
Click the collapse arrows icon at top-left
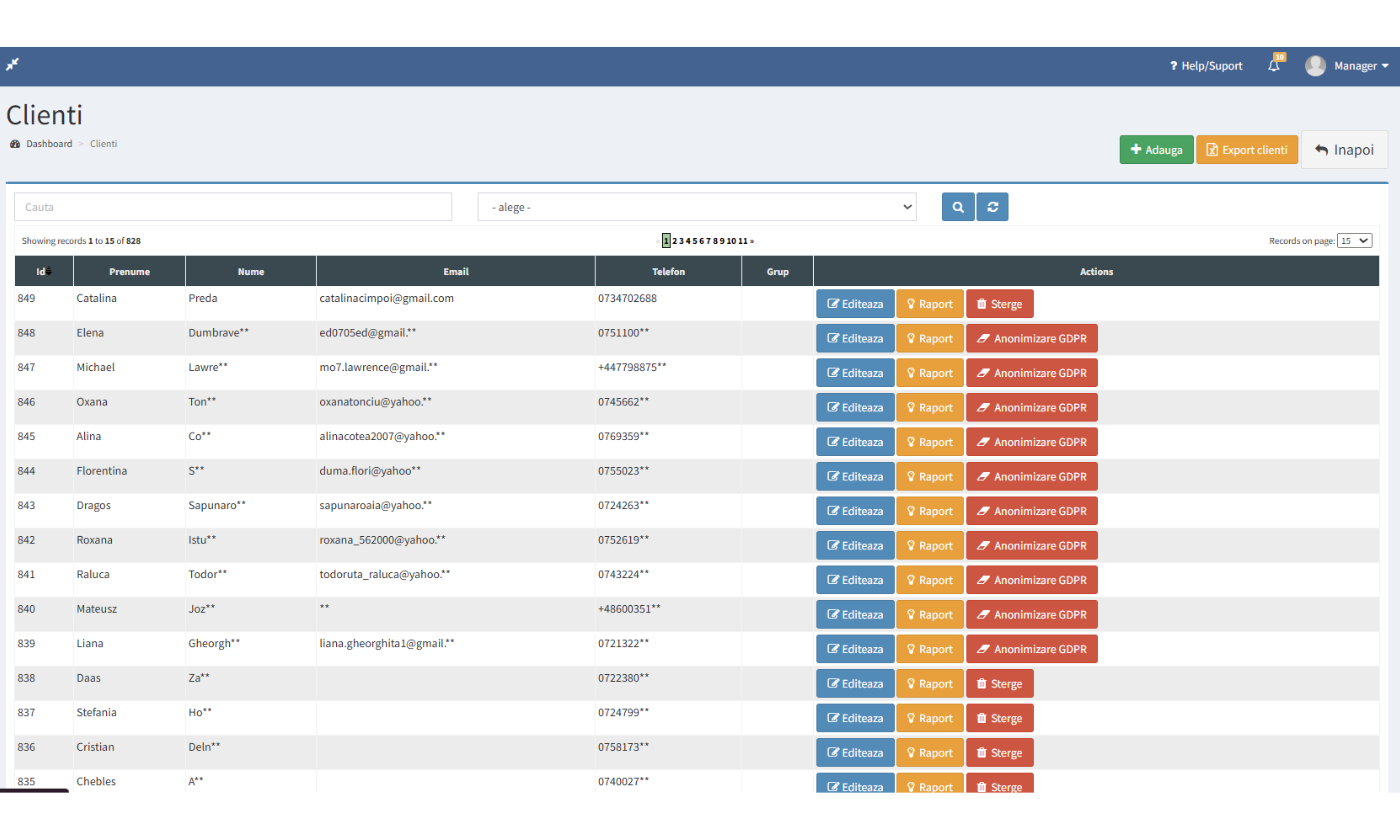click(x=12, y=65)
